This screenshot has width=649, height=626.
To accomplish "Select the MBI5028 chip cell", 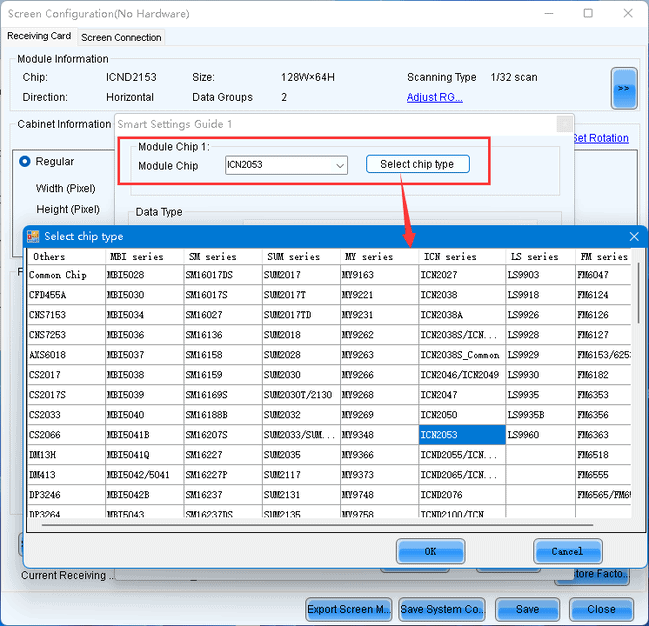I will 144,275.
